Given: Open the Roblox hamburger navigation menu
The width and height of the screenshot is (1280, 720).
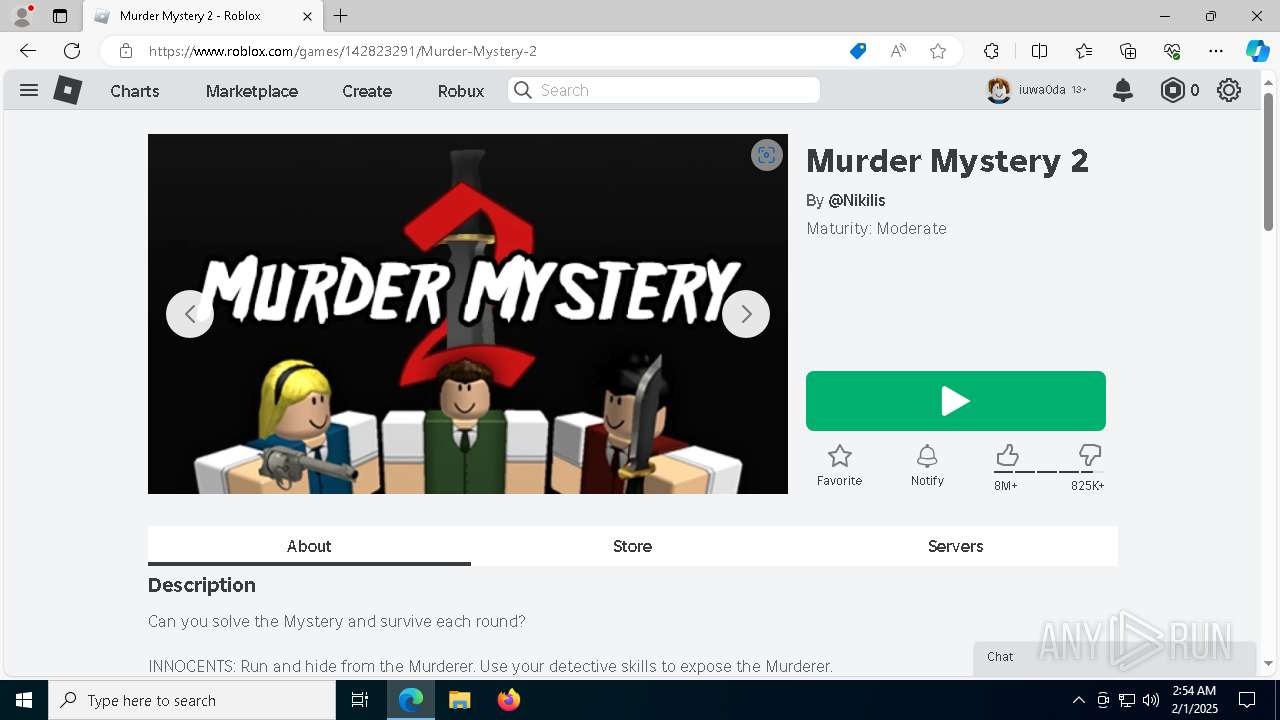Looking at the screenshot, I should pyautogui.click(x=29, y=90).
